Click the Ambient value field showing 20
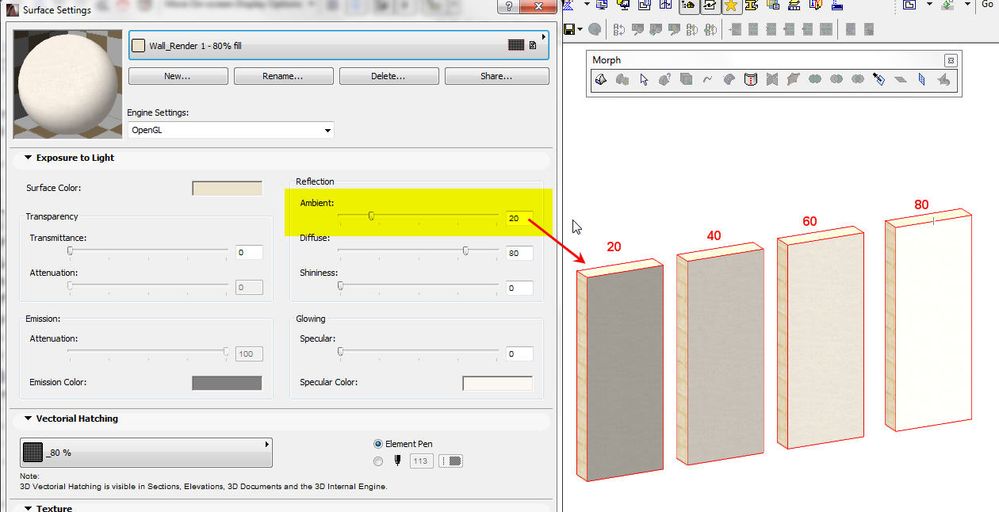Viewport: 999px width, 512px height. point(519,218)
